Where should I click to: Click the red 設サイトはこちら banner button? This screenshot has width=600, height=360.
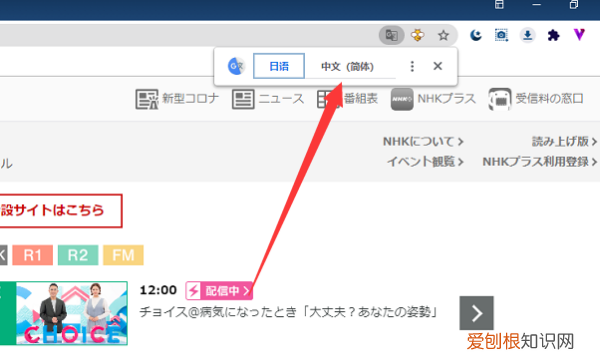click(x=60, y=210)
